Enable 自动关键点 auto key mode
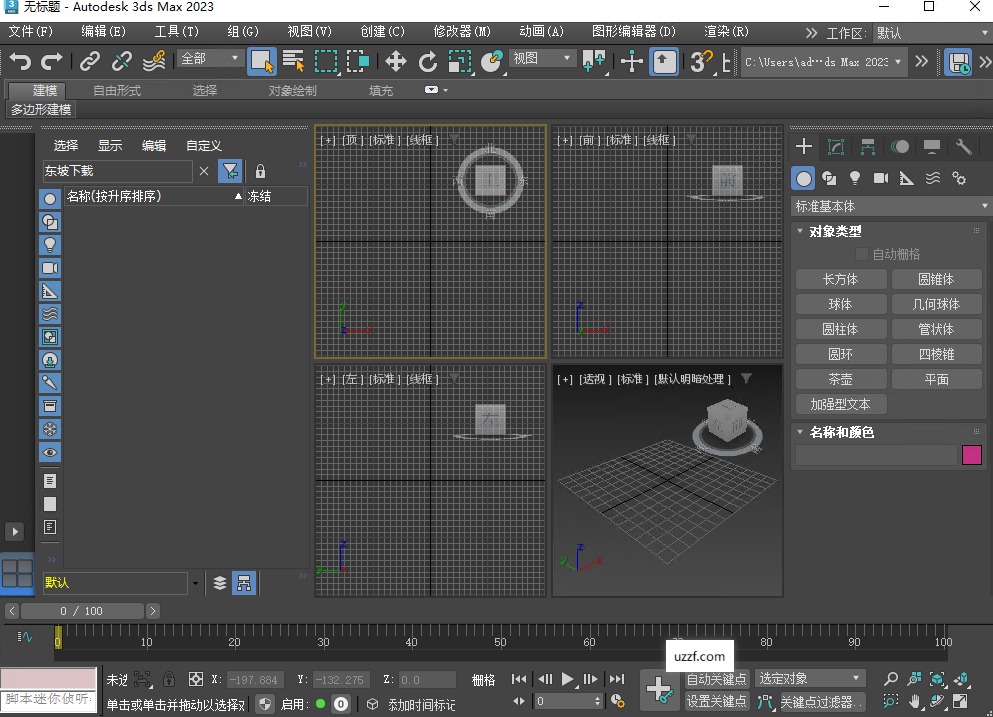The width and height of the screenshot is (993, 717). 714,677
